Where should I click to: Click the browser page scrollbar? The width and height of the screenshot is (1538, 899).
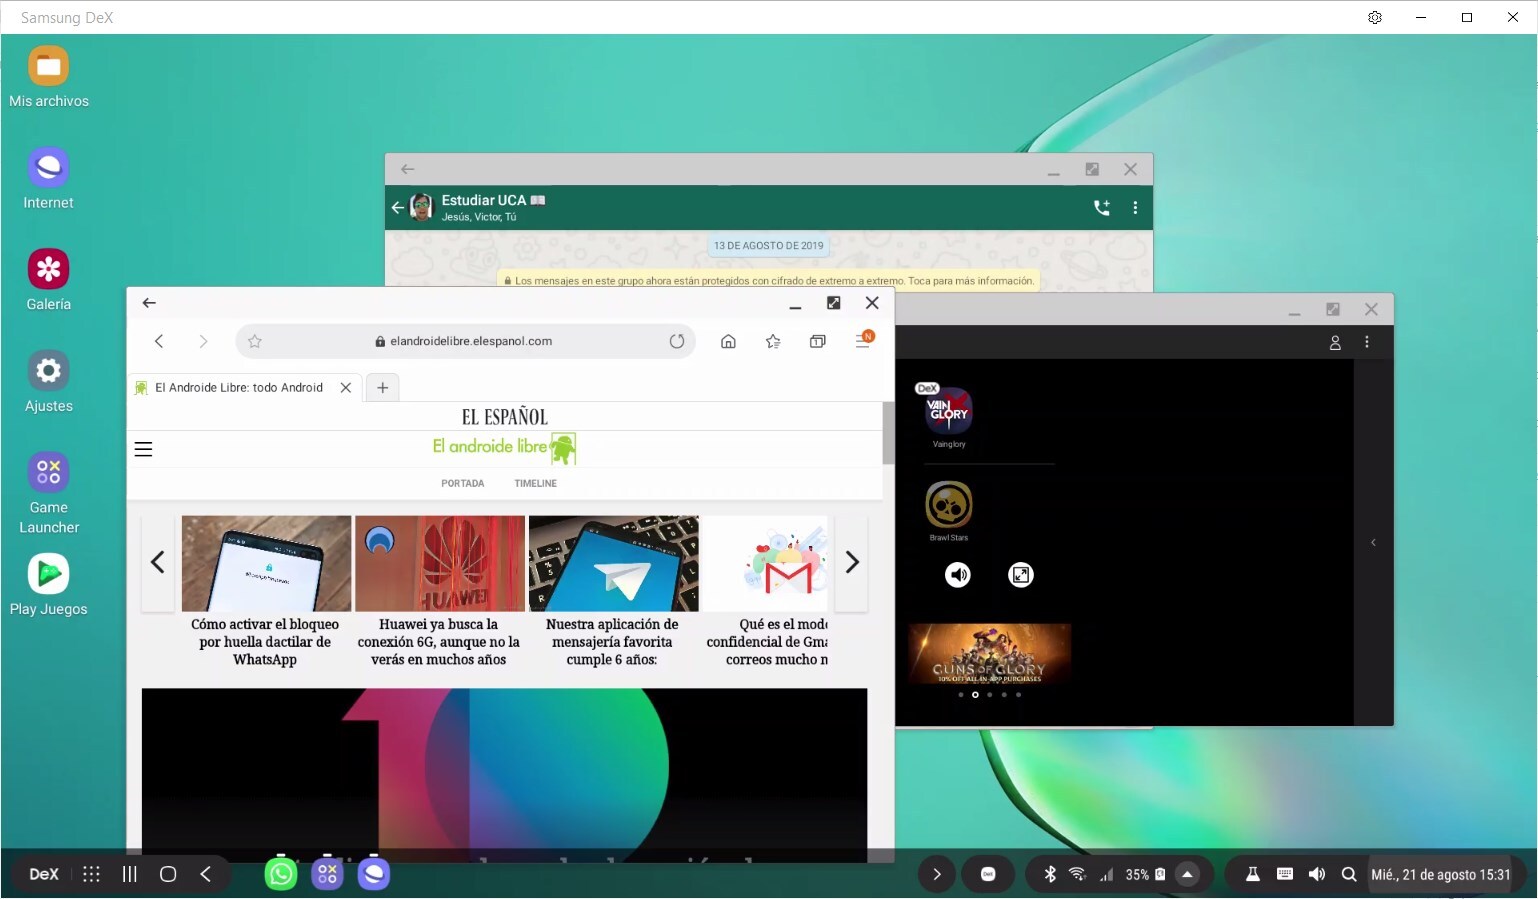888,434
